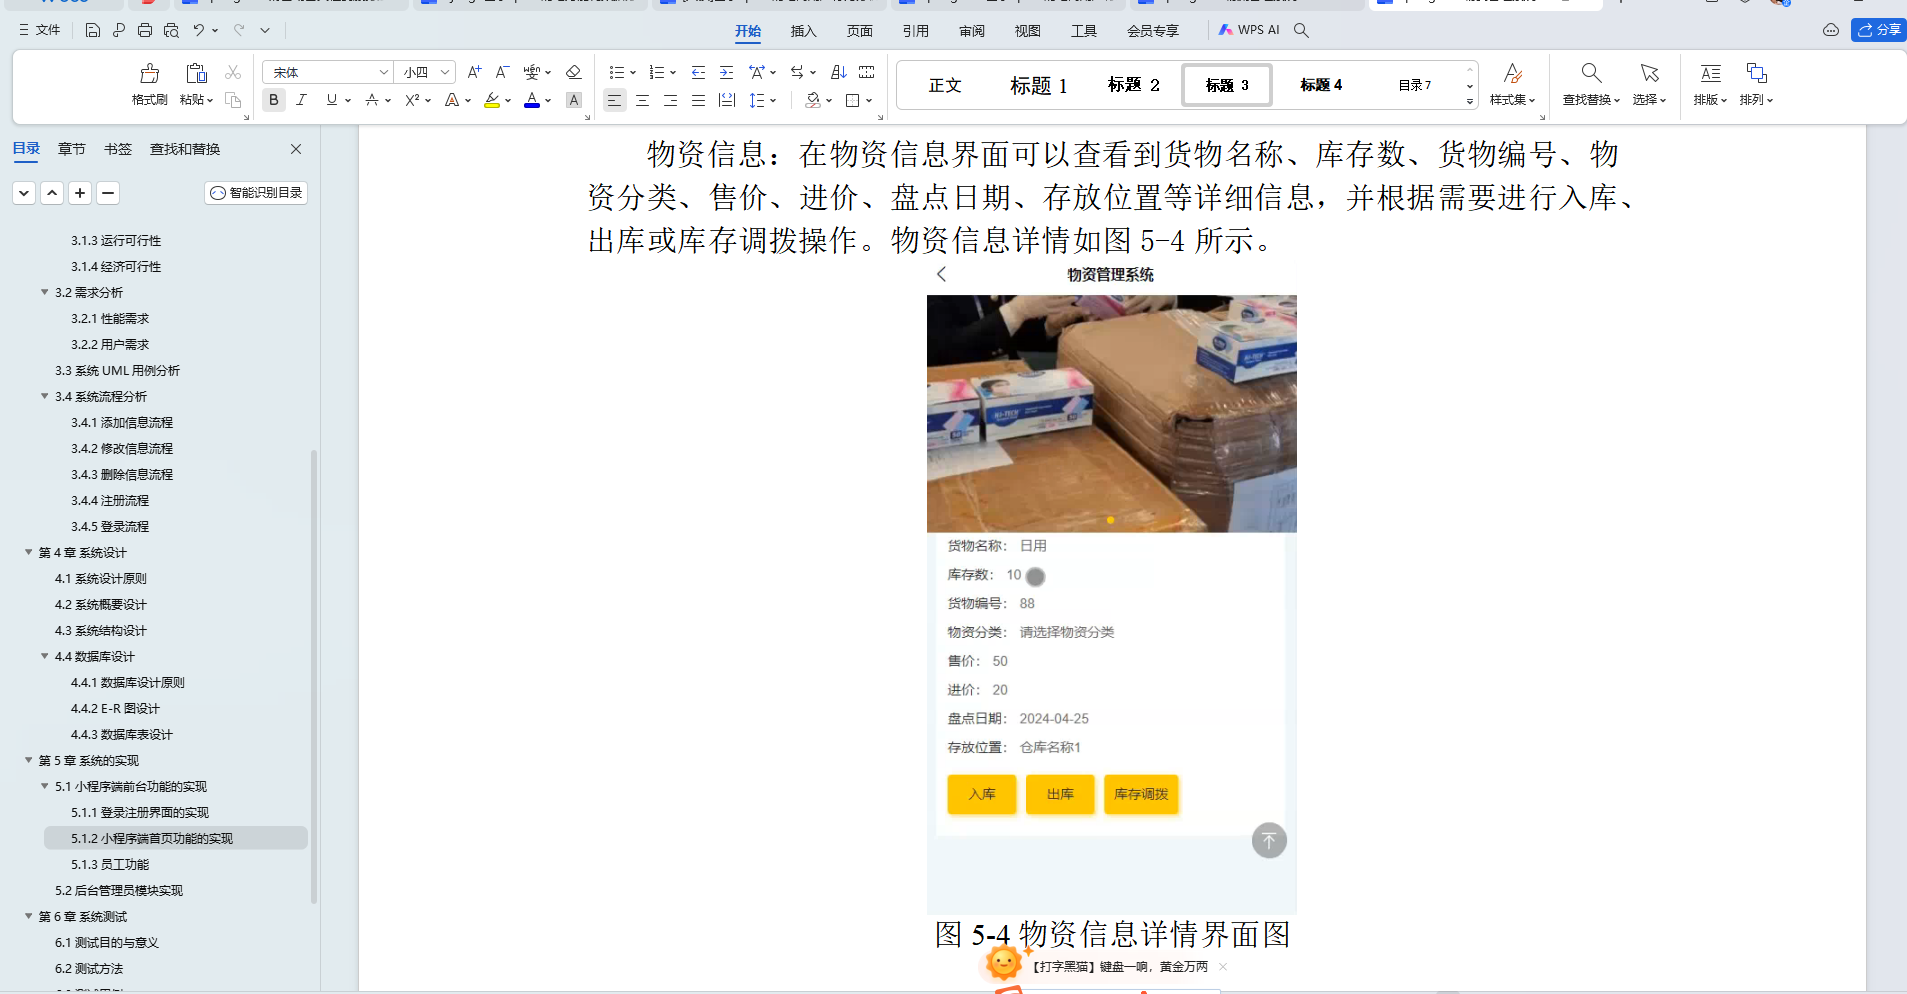This screenshot has height=994, width=1907.
Task: Toggle bulleted list formatting
Action: coord(617,72)
